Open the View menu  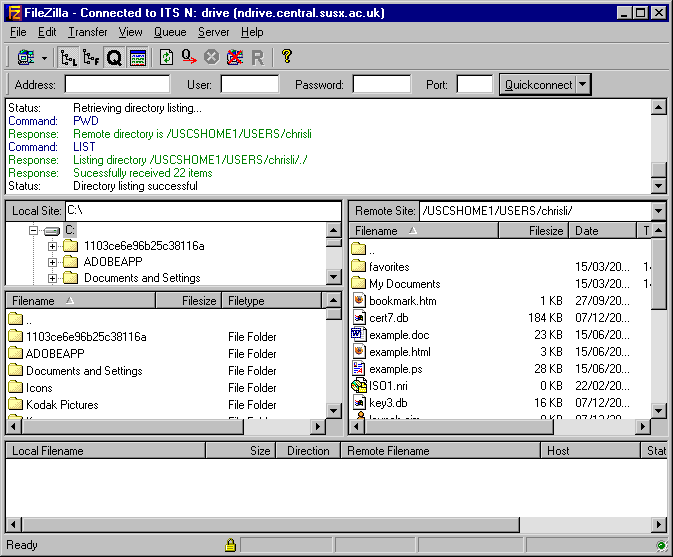click(130, 32)
